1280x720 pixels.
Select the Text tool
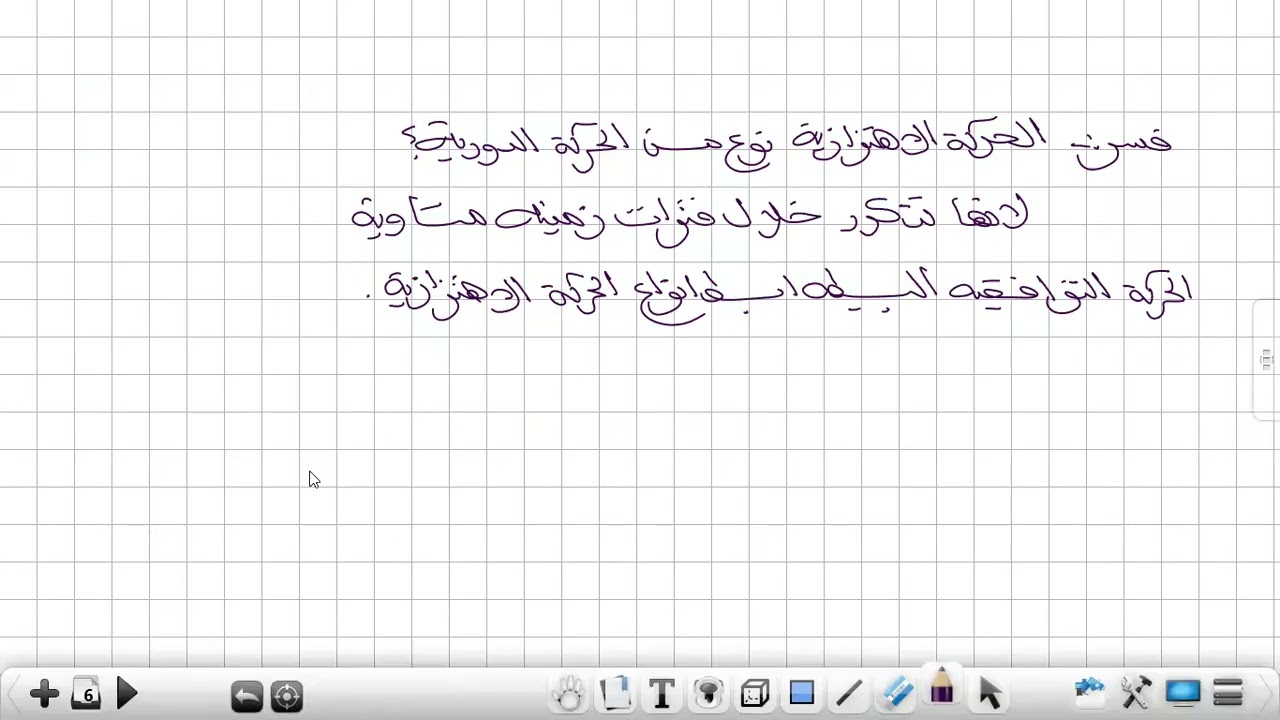(x=662, y=693)
